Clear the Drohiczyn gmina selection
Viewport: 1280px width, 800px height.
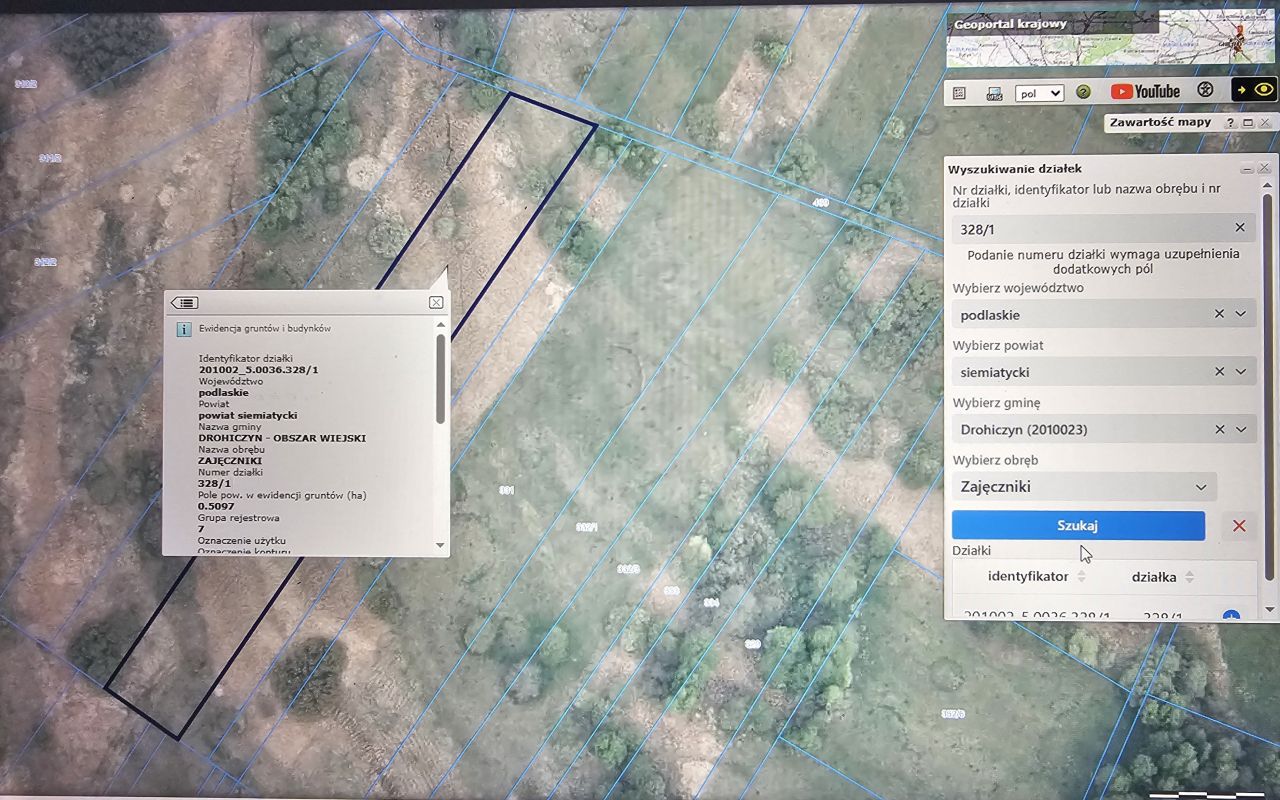tap(1219, 429)
